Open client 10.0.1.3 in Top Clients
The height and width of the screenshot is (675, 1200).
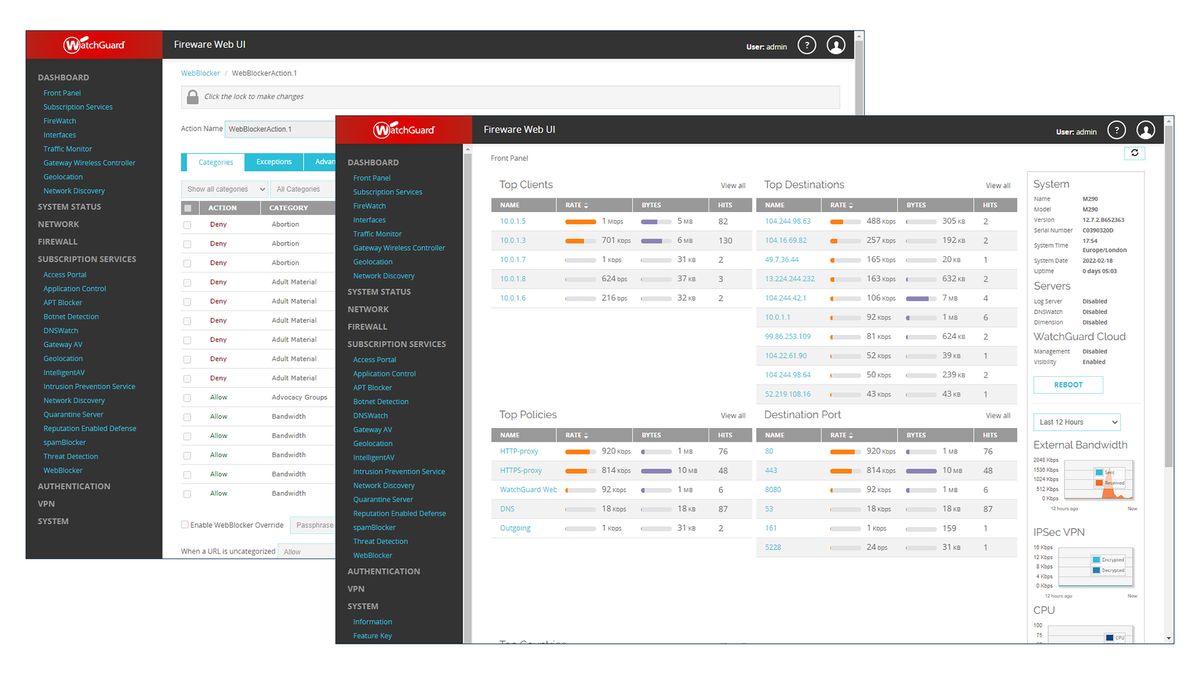513,240
